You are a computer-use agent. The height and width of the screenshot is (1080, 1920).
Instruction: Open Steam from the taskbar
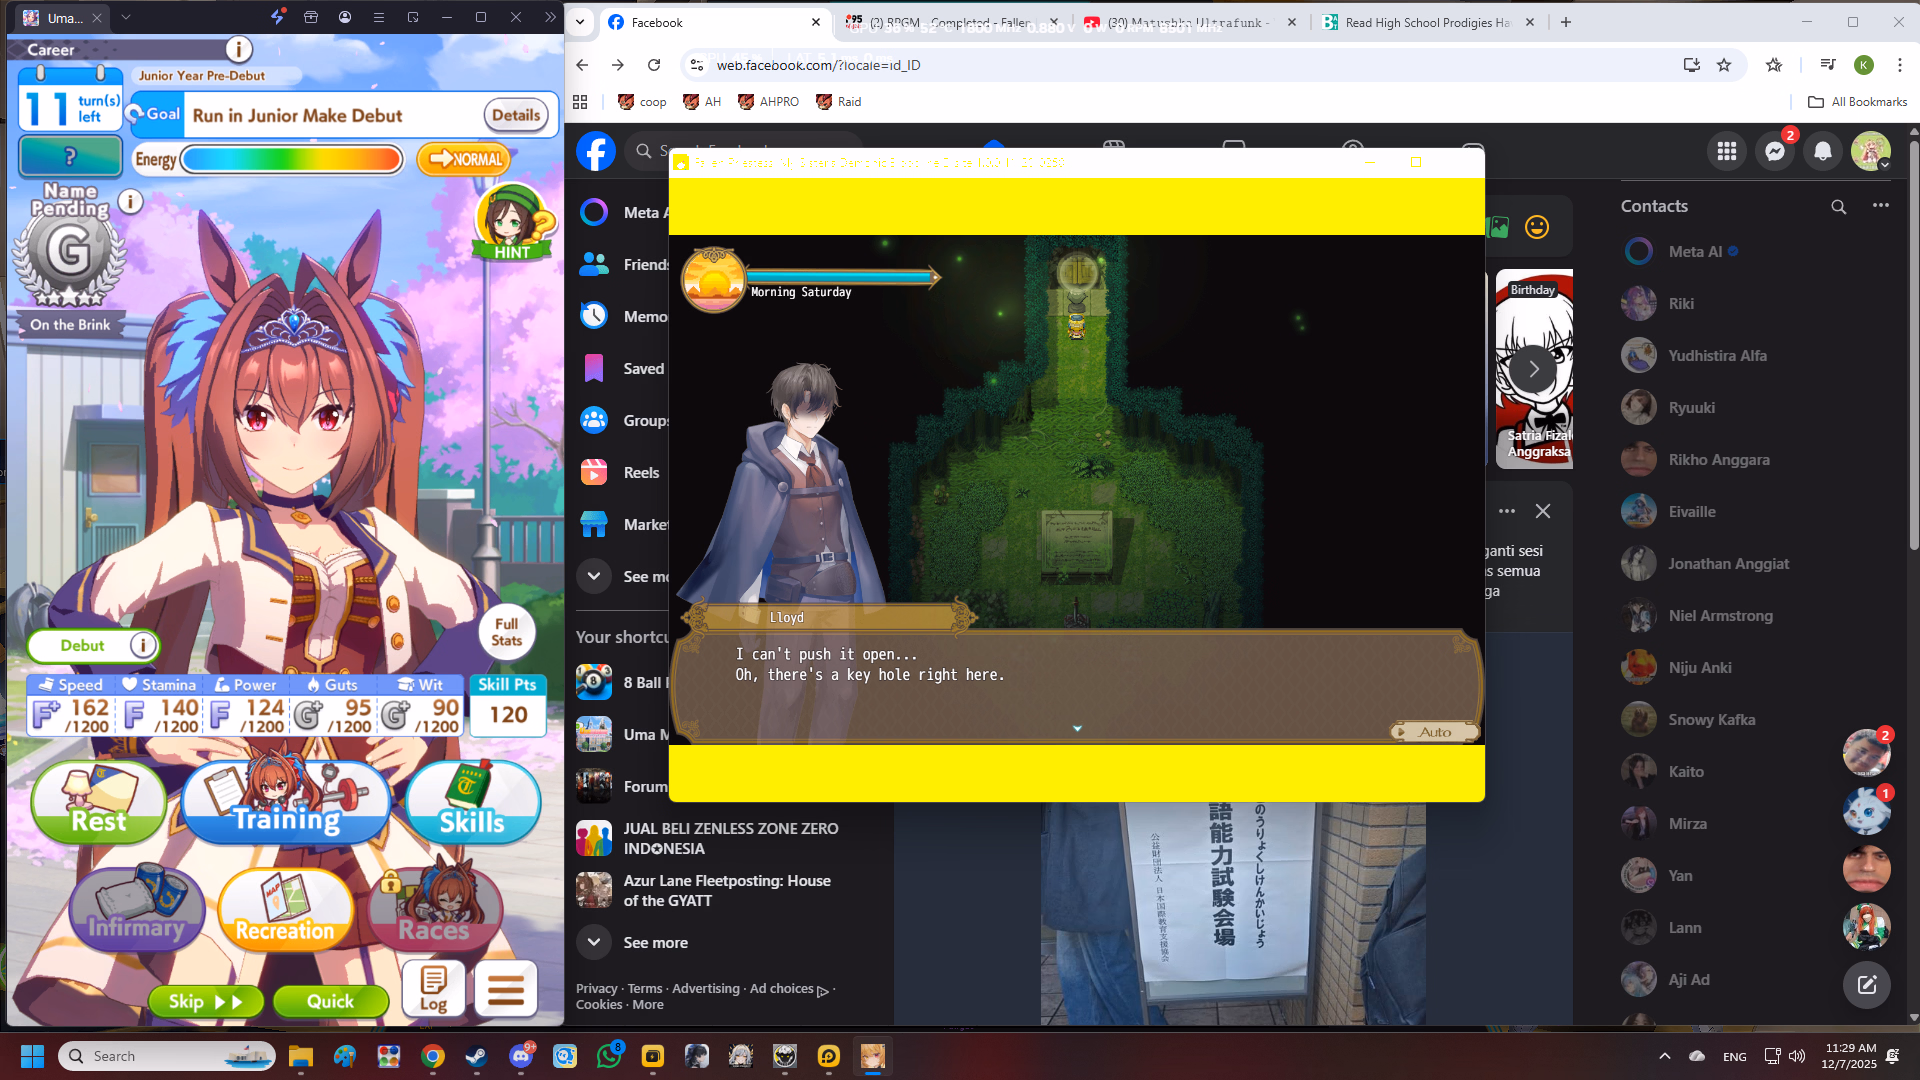click(x=477, y=1056)
